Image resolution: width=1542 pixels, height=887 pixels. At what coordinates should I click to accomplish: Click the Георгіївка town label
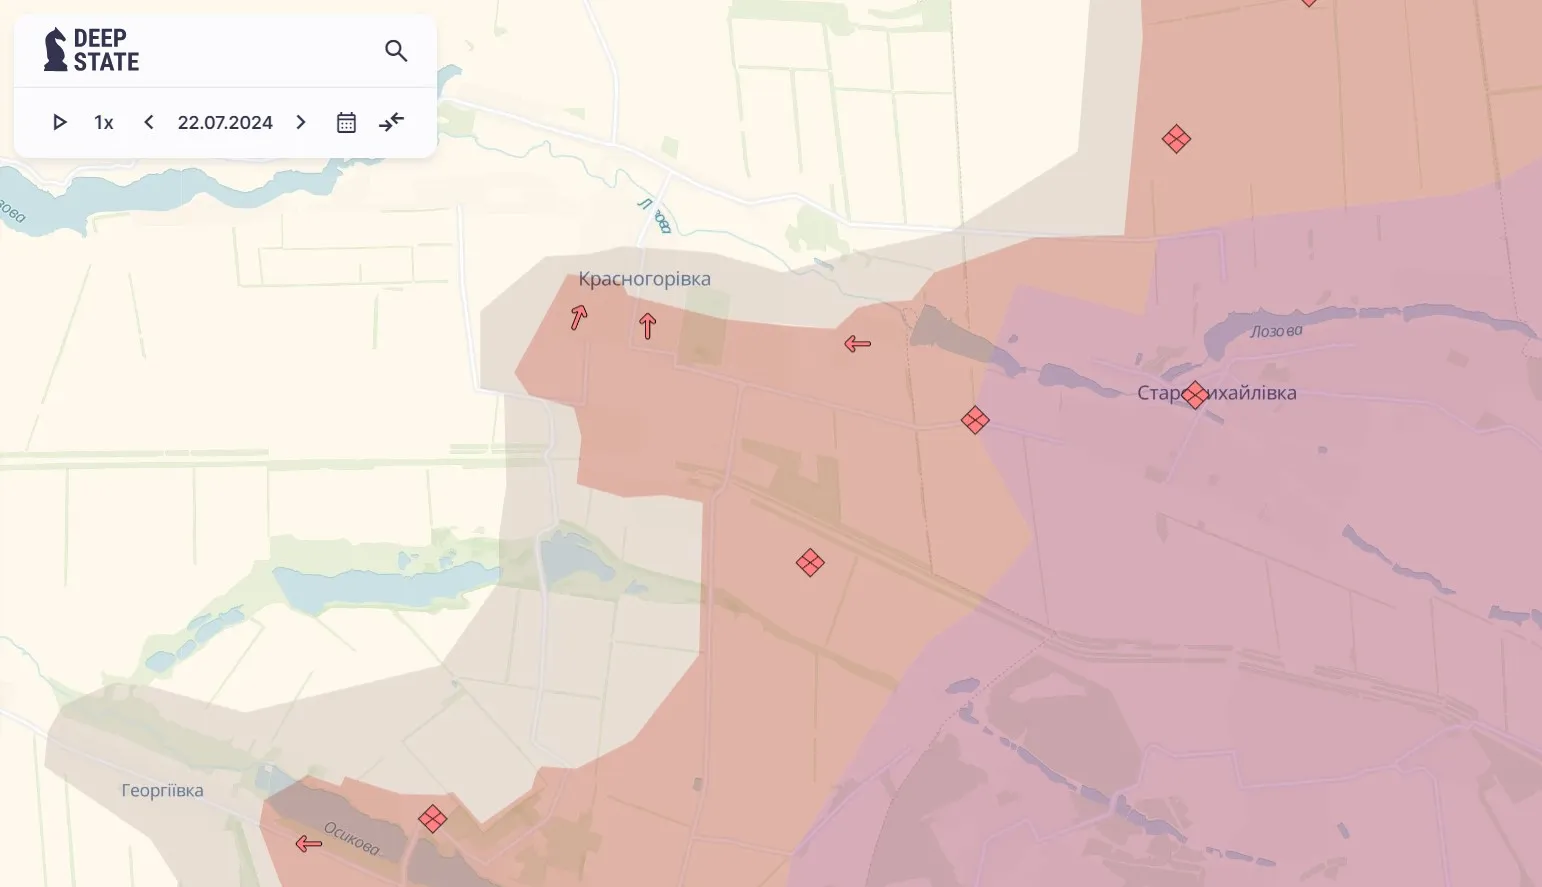162,790
